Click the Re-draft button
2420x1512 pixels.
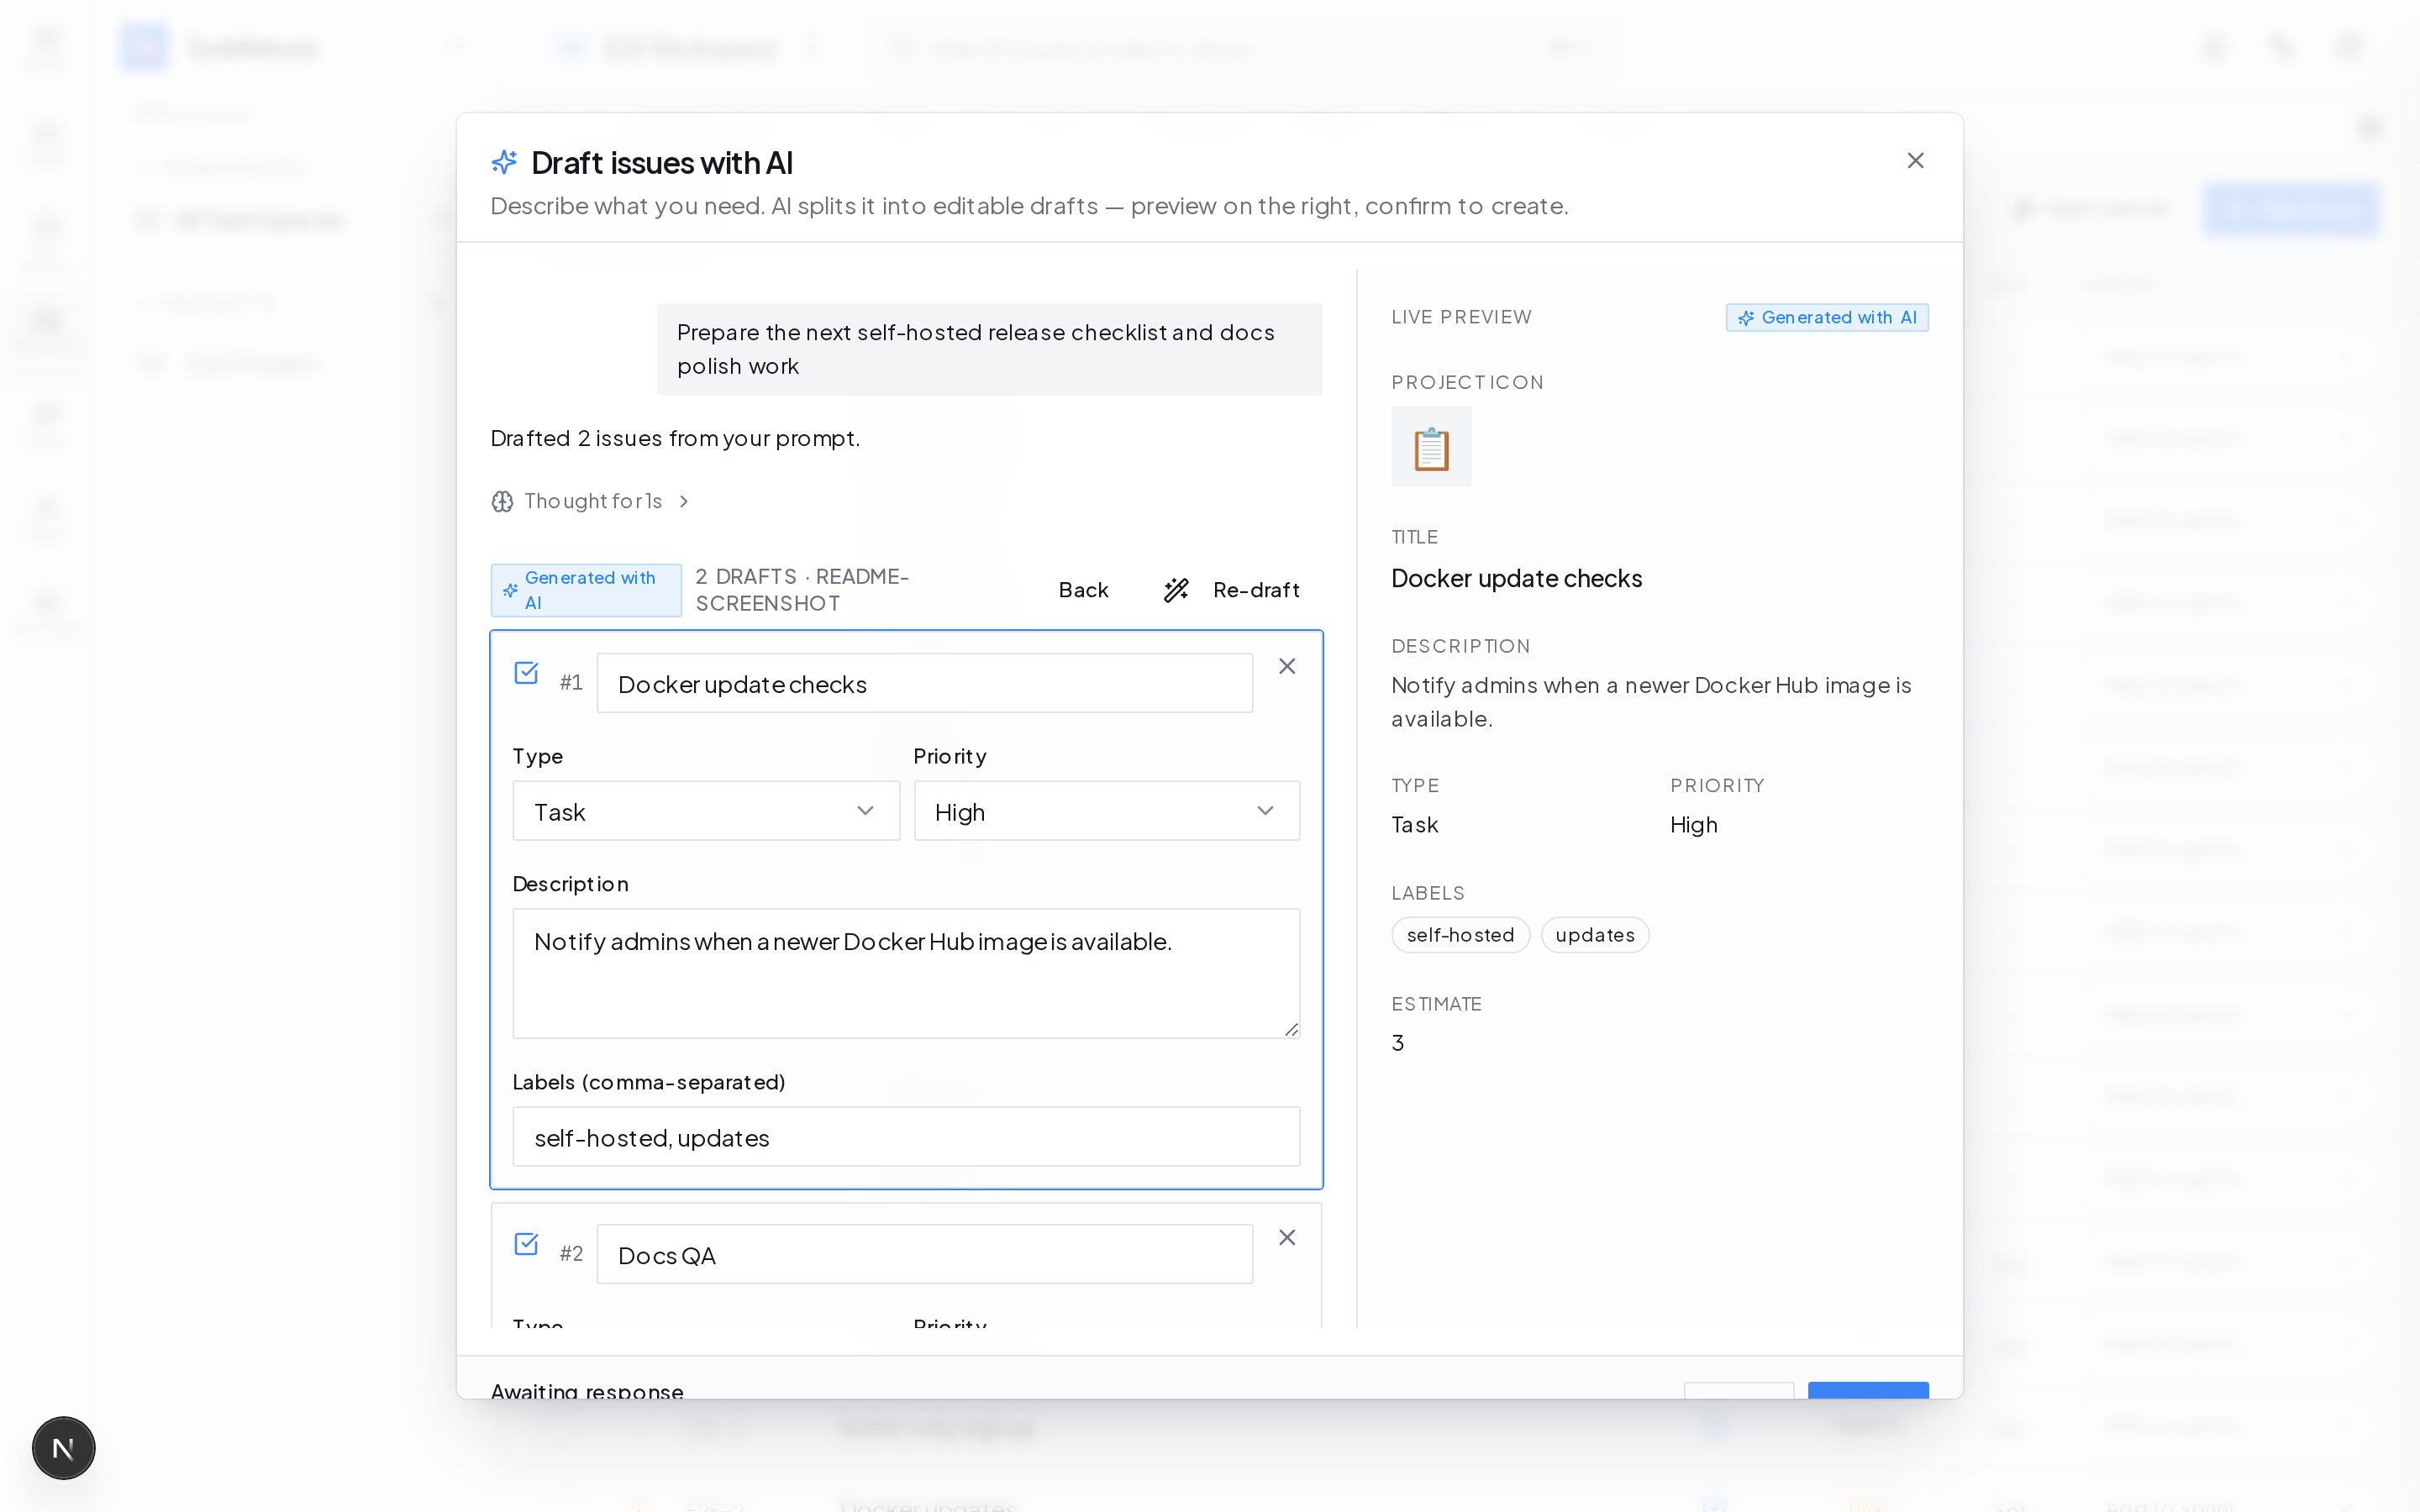pos(1232,590)
